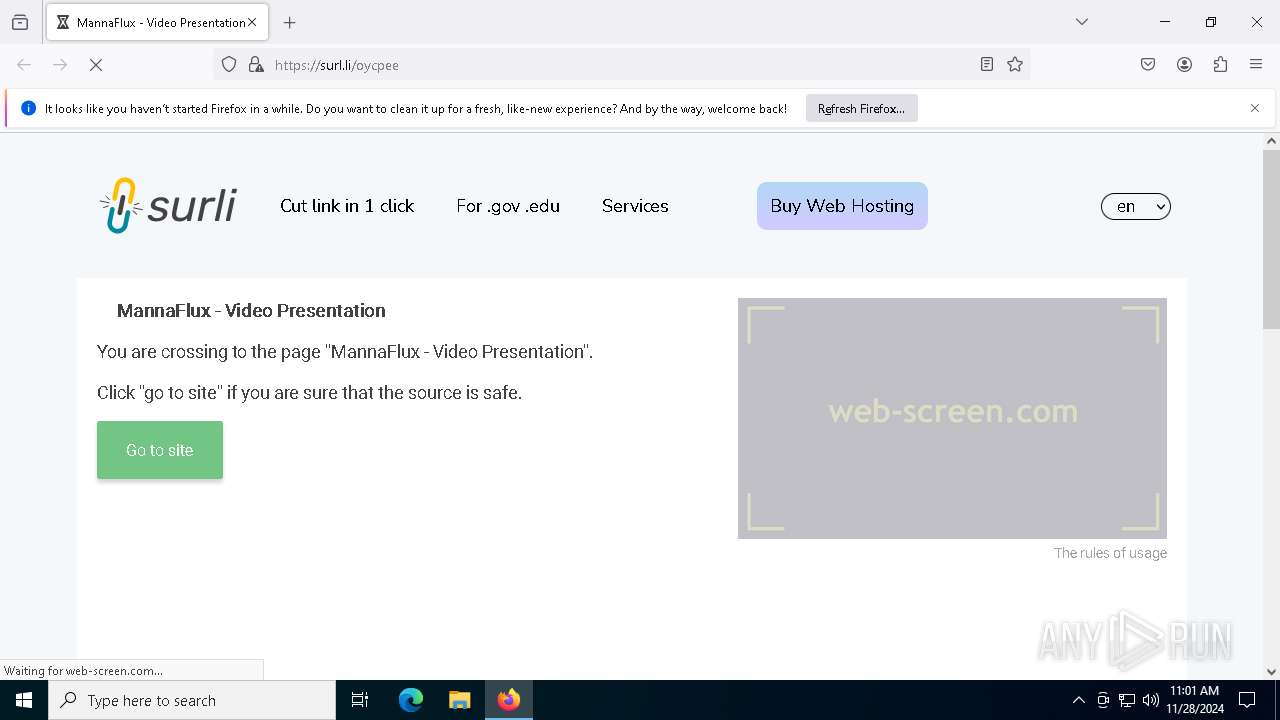Bookmark this page with star icon
This screenshot has height=720, width=1280.
(x=1015, y=65)
